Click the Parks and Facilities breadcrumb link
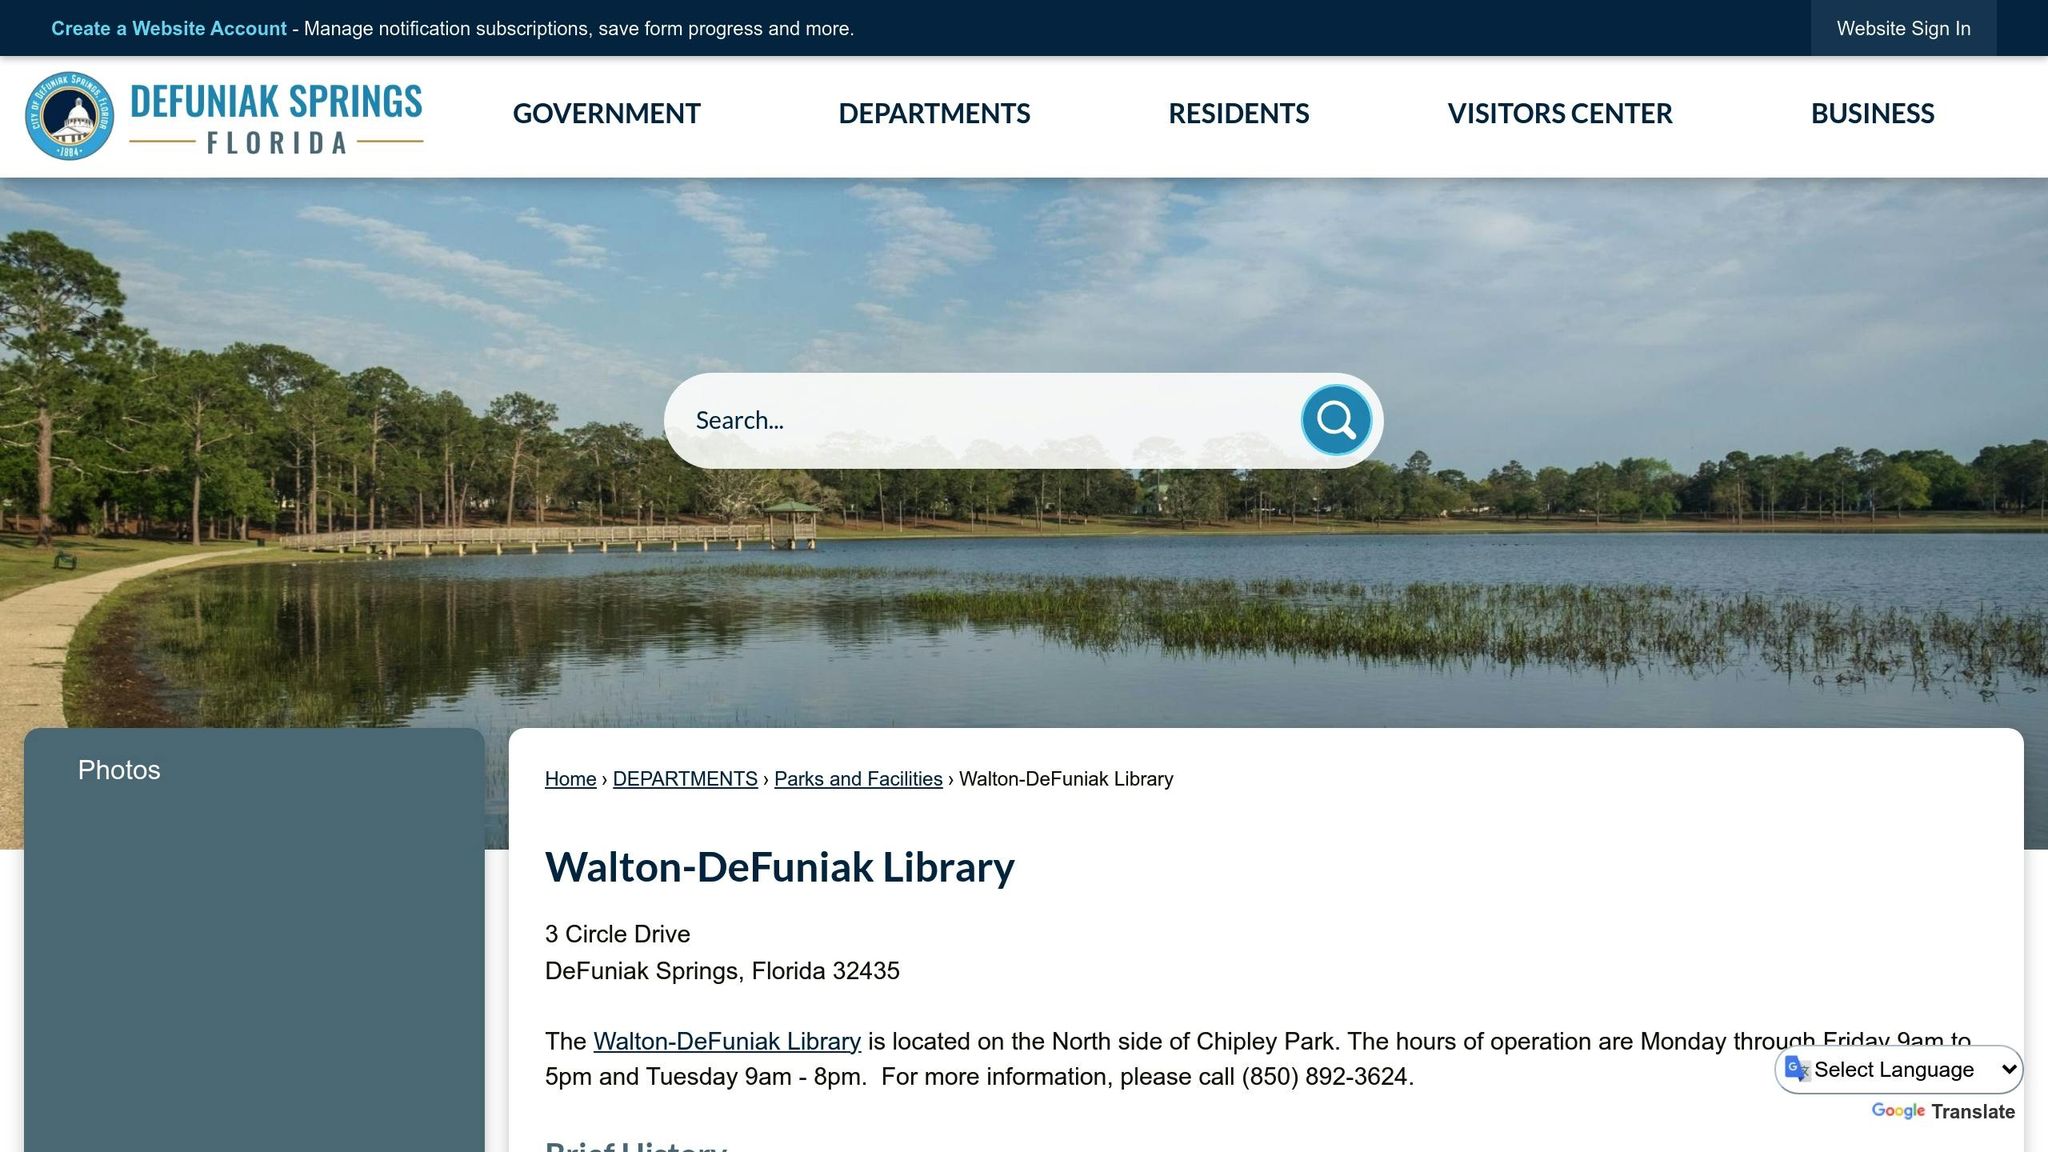The image size is (2048, 1152). (x=858, y=779)
